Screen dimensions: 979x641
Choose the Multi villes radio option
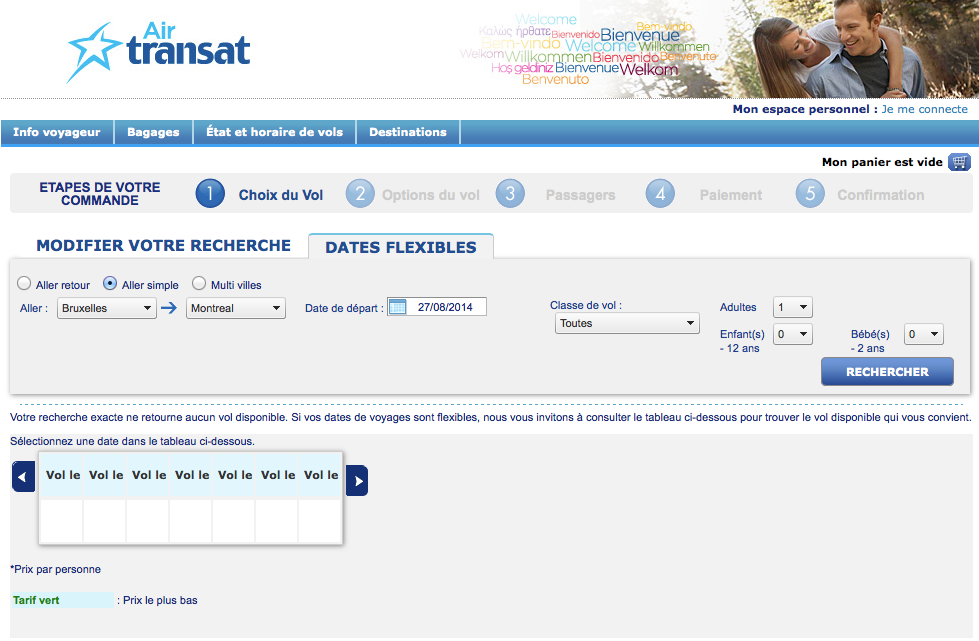coord(199,284)
